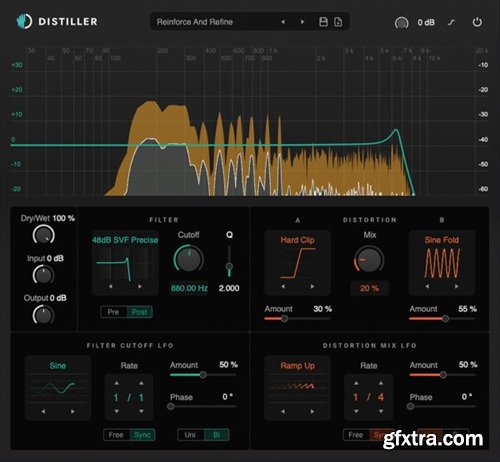Screen dimensions: 500x462
Task: Set Distortion Mix LFO to Free mode
Action: pos(356,435)
